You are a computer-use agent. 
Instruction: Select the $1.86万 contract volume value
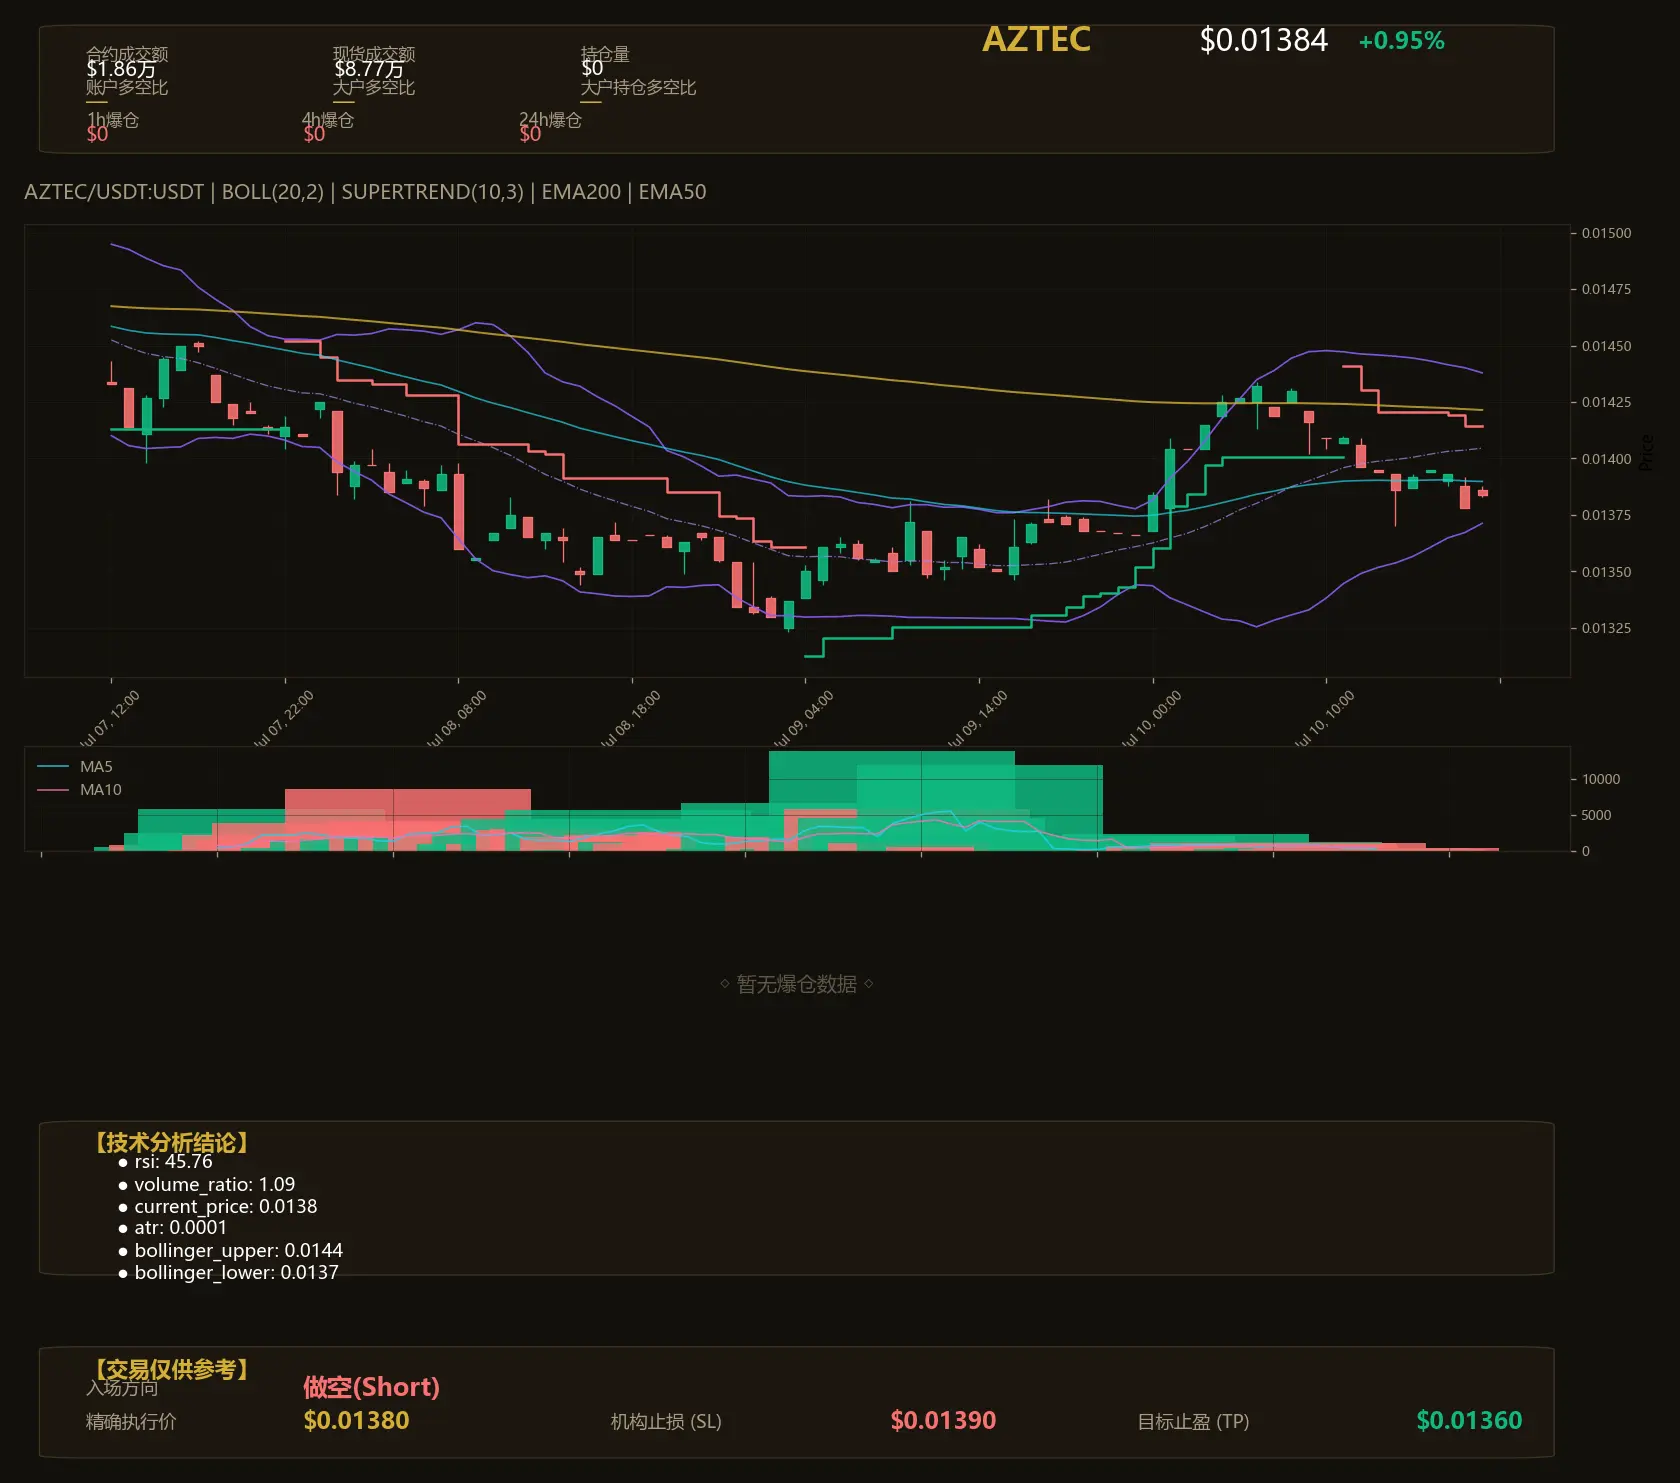[x=121, y=69]
